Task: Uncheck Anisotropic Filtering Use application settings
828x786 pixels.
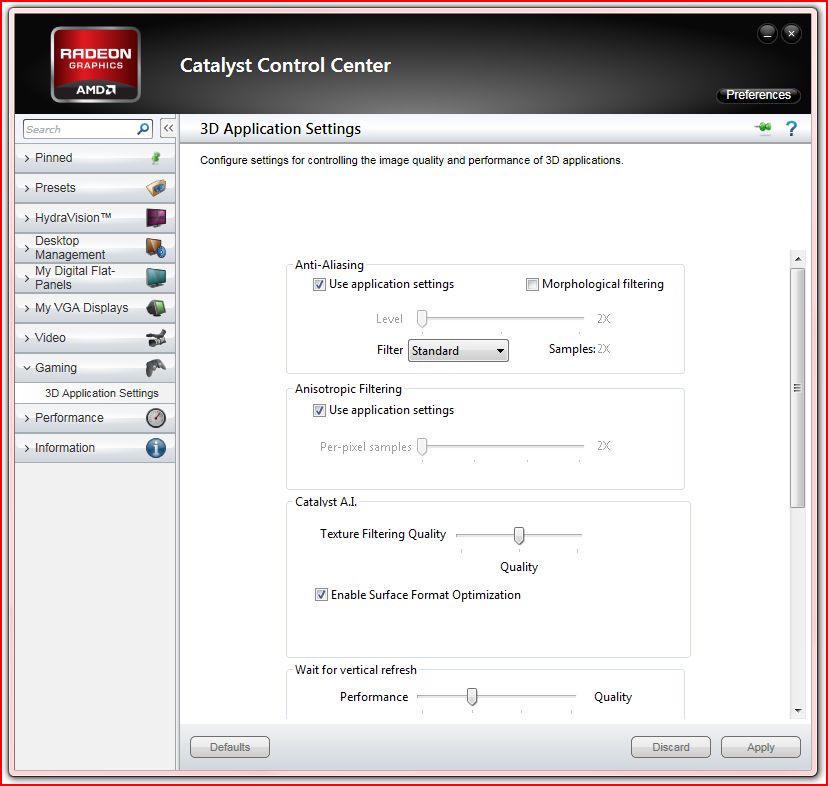Action: (319, 410)
